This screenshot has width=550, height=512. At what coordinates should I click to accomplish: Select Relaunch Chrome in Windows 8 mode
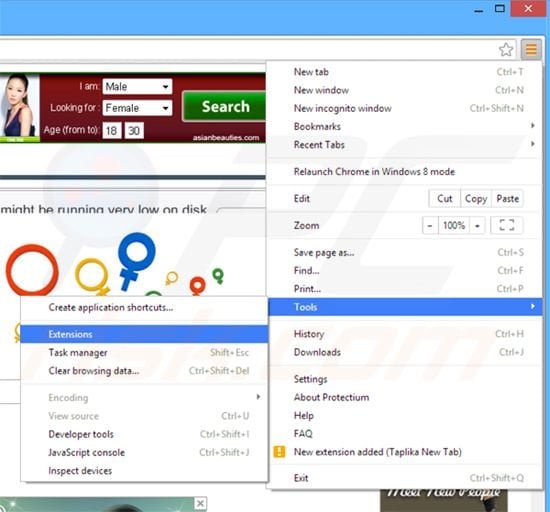[404, 171]
